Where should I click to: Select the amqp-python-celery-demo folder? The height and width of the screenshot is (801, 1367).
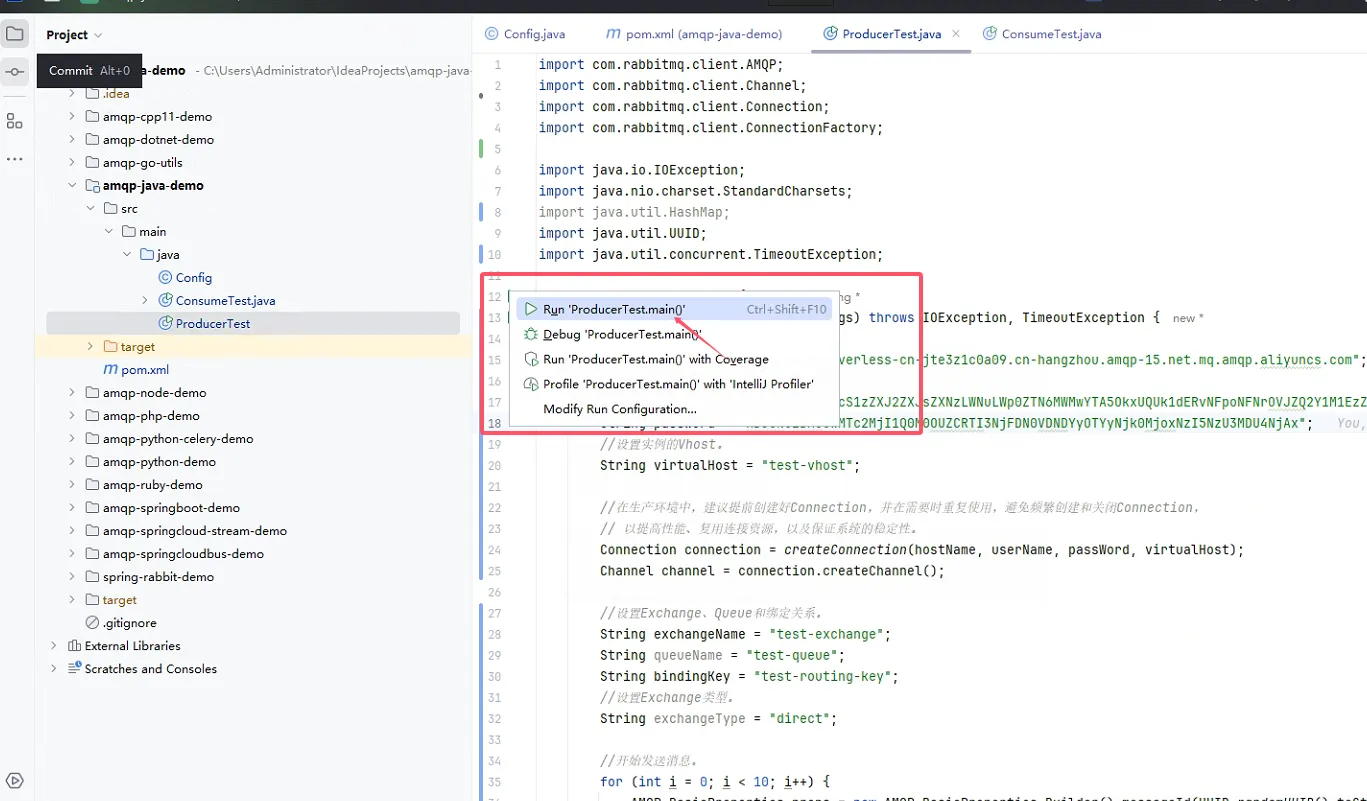pos(178,439)
